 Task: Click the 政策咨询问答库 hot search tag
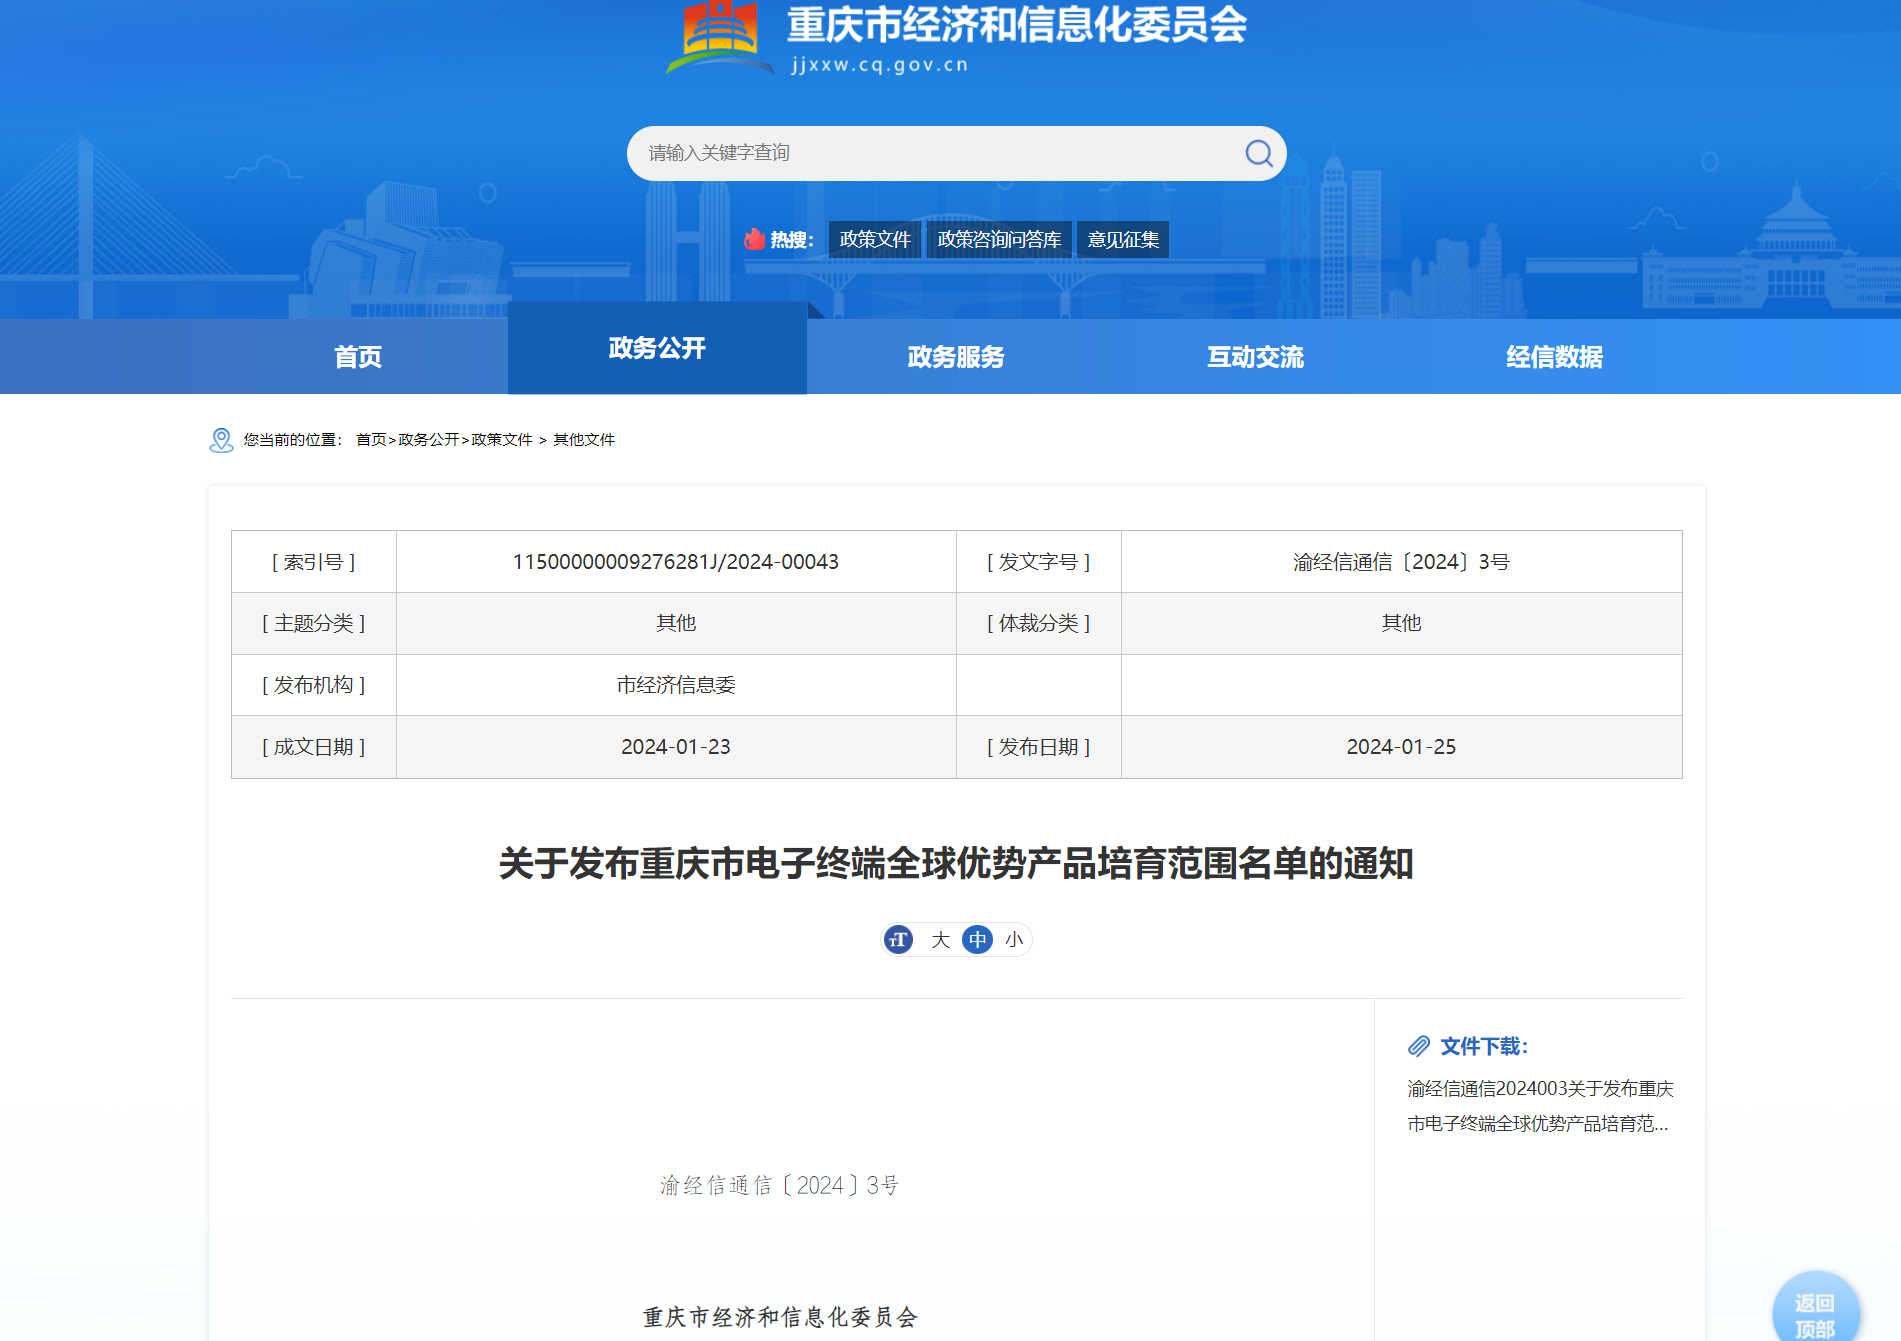point(999,240)
